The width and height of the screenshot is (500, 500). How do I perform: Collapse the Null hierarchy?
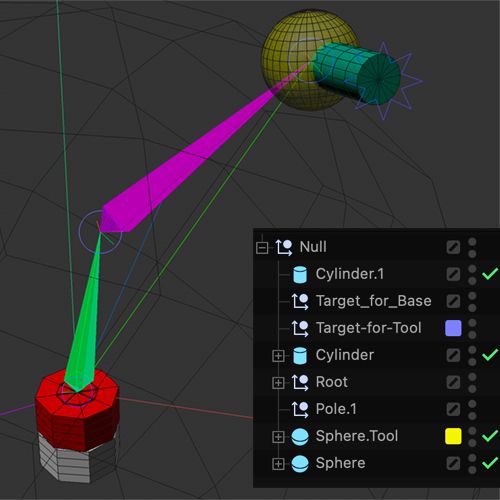coord(262,248)
